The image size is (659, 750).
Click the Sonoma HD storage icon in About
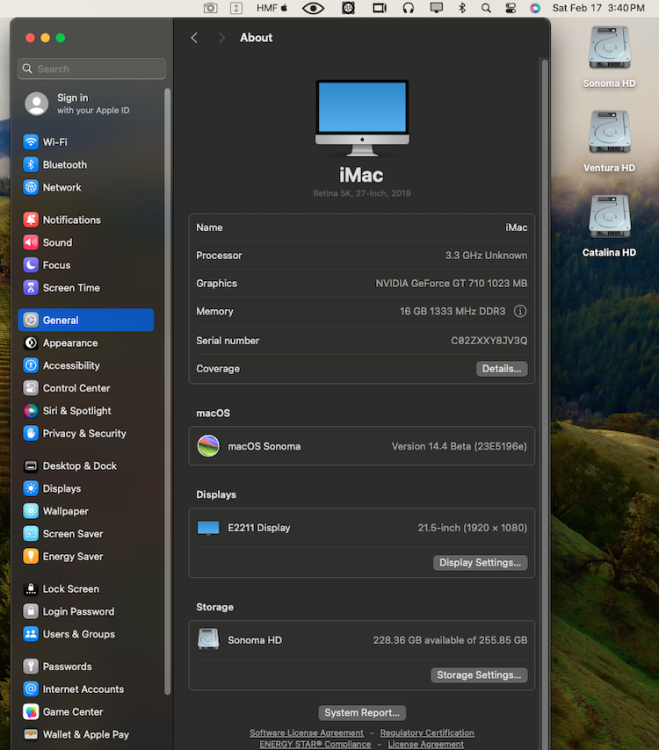209,640
